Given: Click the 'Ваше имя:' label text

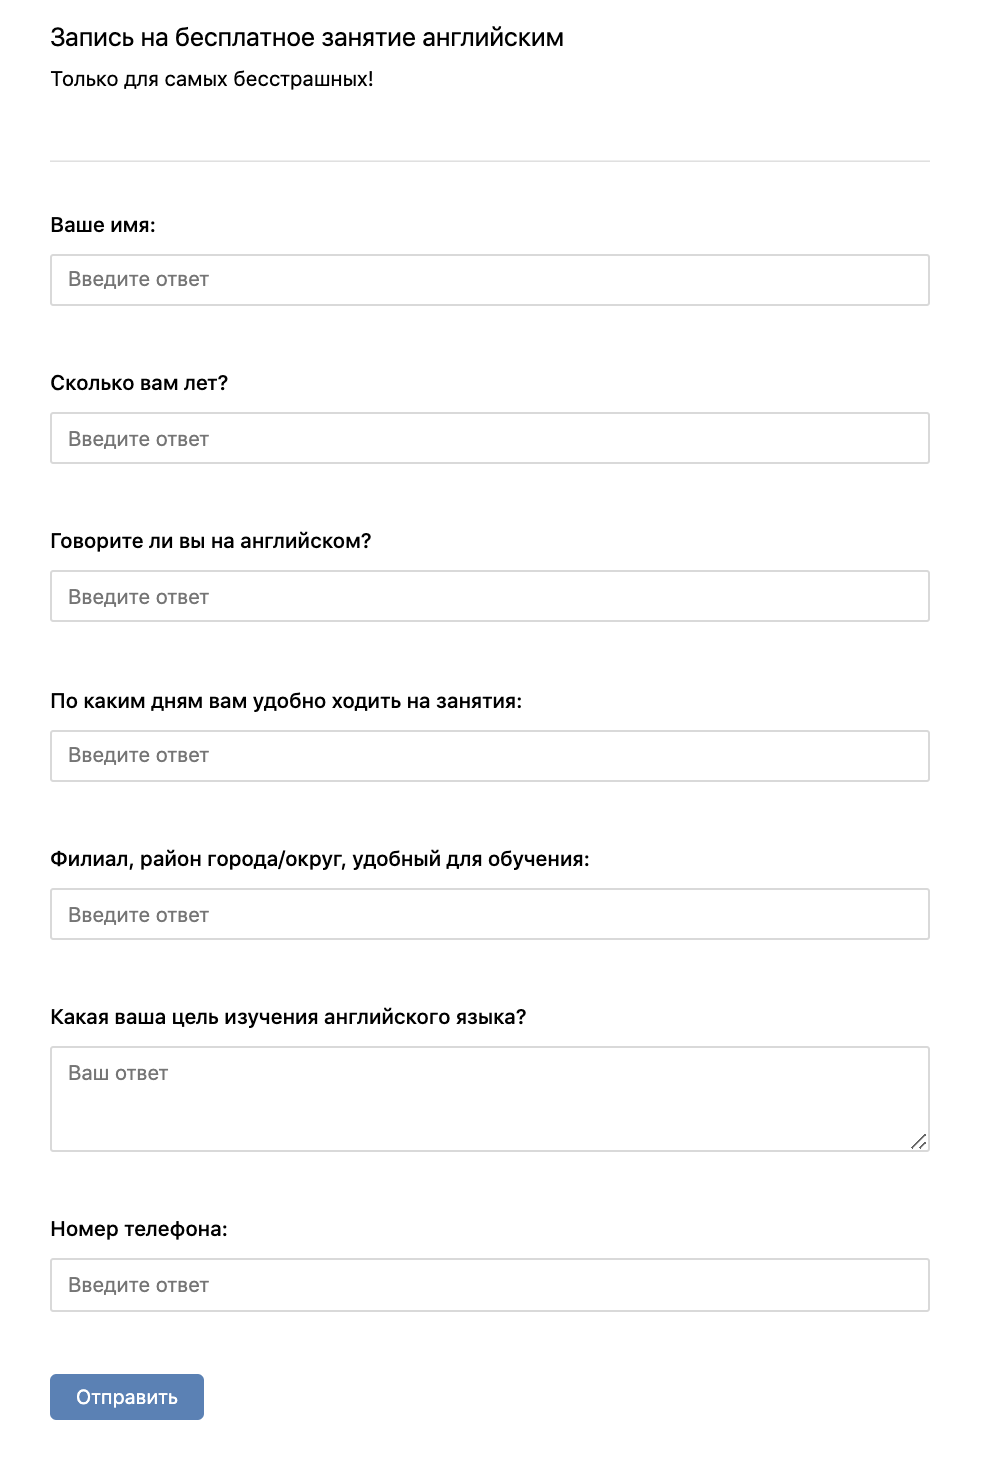Looking at the screenshot, I should (x=103, y=225).
